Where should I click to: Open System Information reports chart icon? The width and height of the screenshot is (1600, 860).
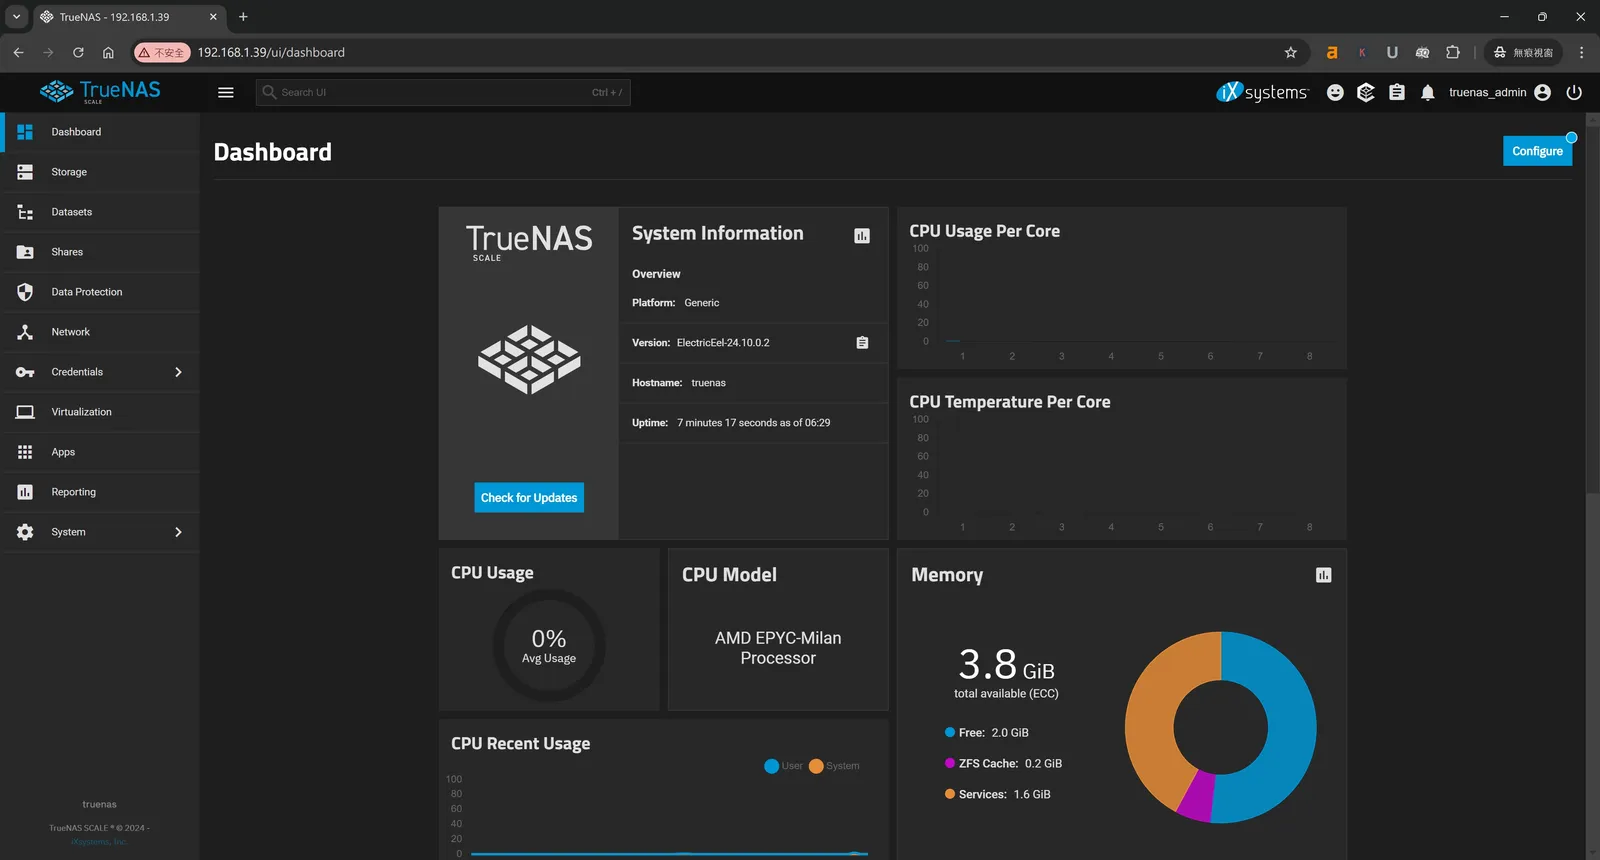tap(862, 236)
